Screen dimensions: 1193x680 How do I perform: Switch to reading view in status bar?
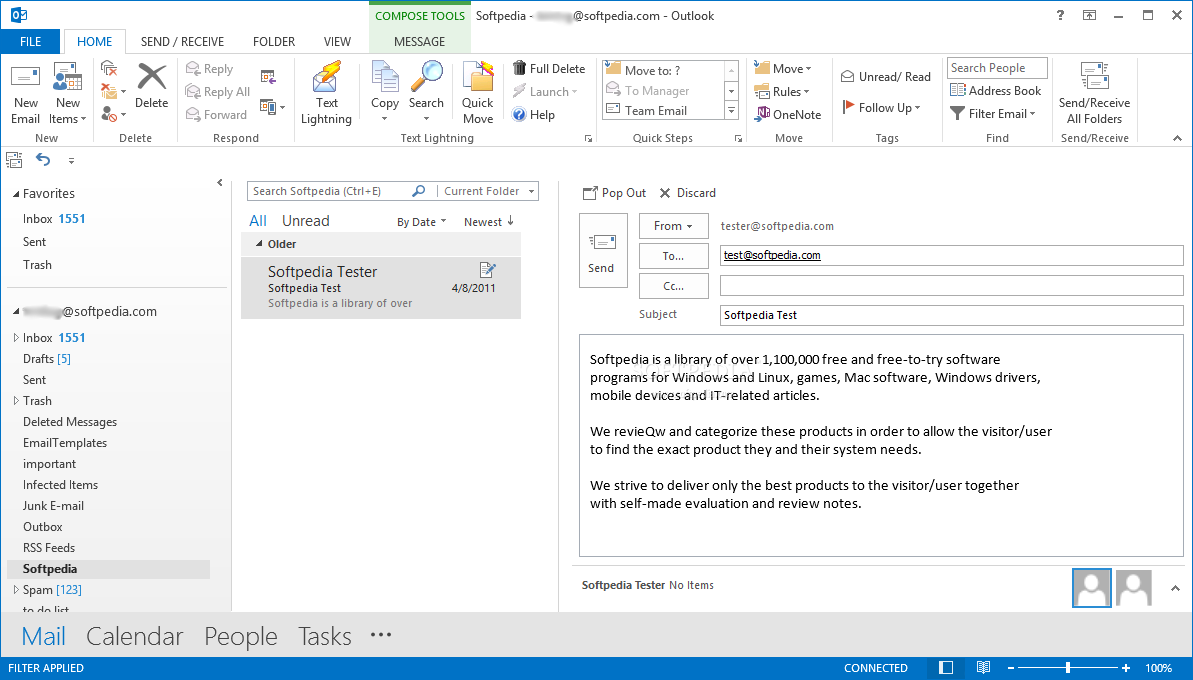pos(983,668)
